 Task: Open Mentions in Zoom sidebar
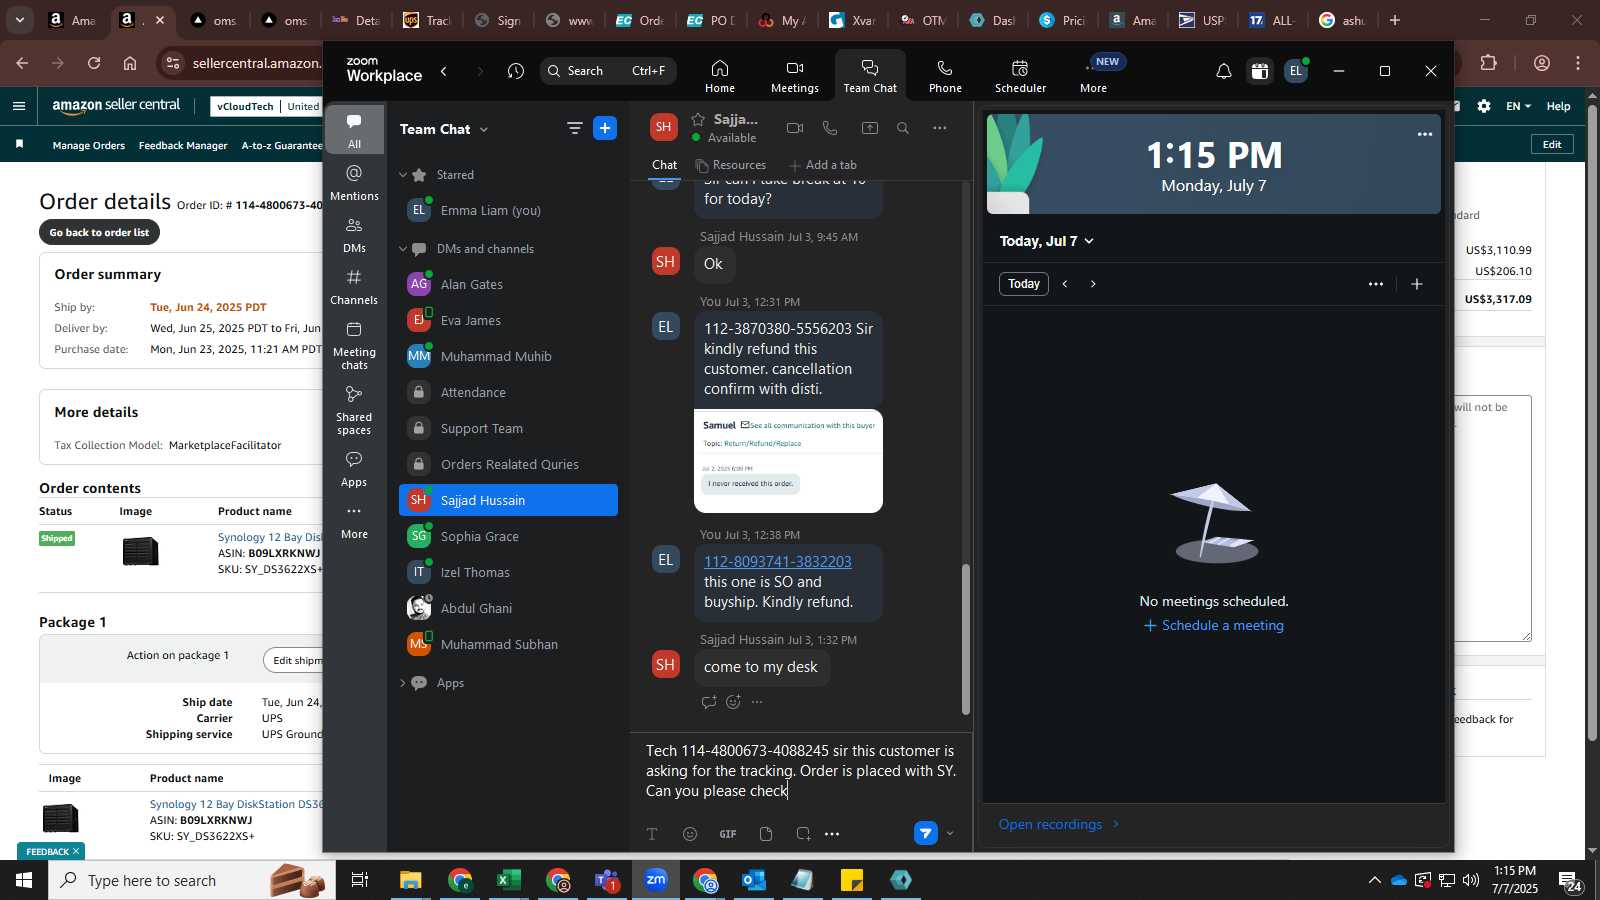354,182
